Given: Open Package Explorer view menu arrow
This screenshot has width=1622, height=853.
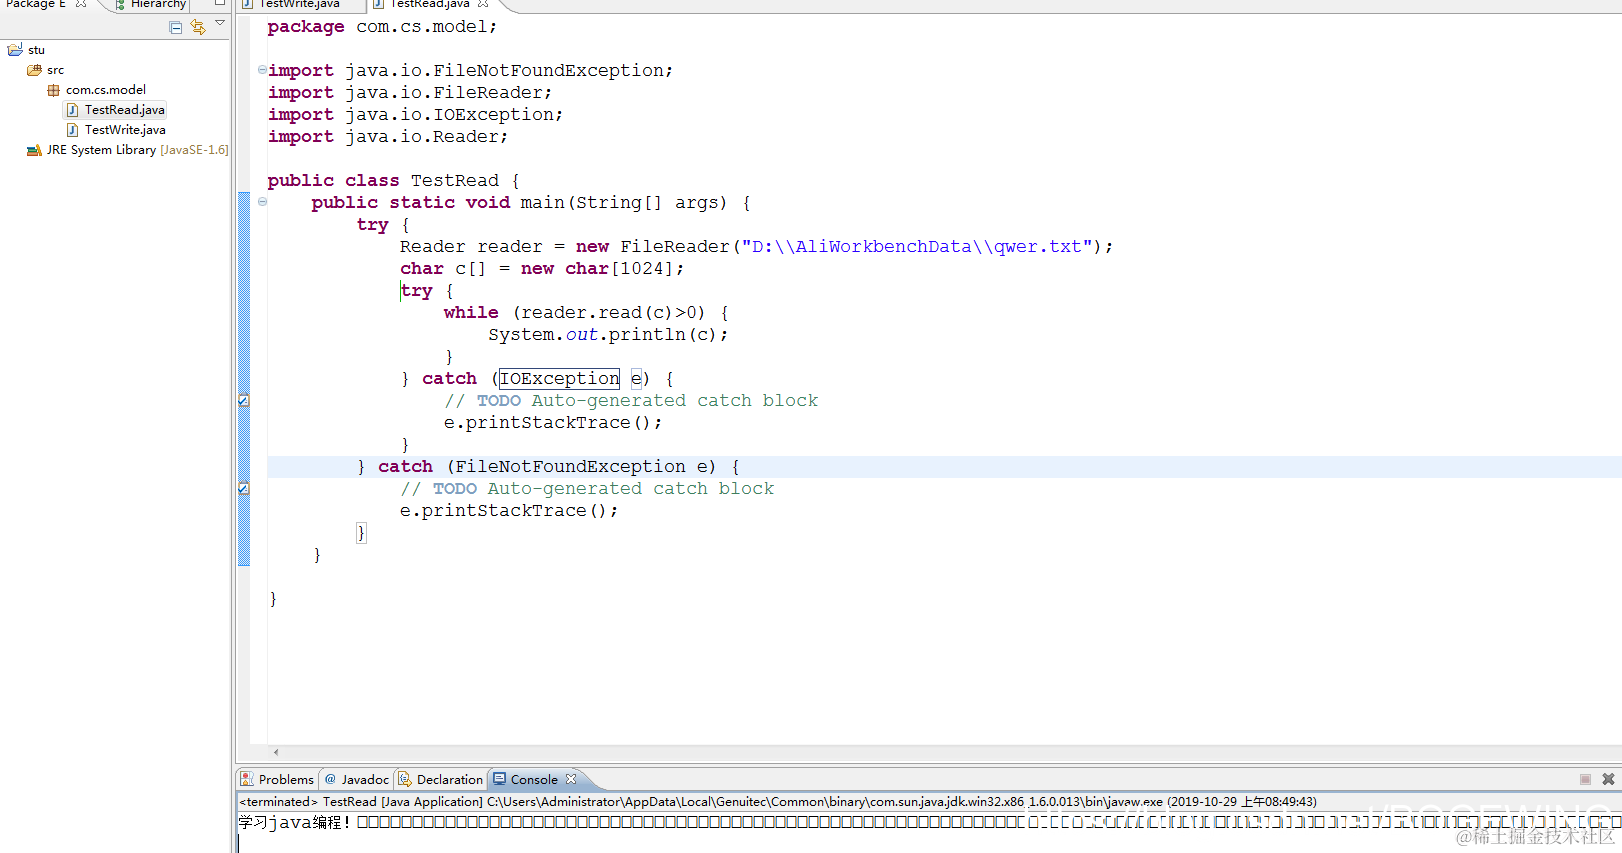Looking at the screenshot, I should (x=220, y=23).
